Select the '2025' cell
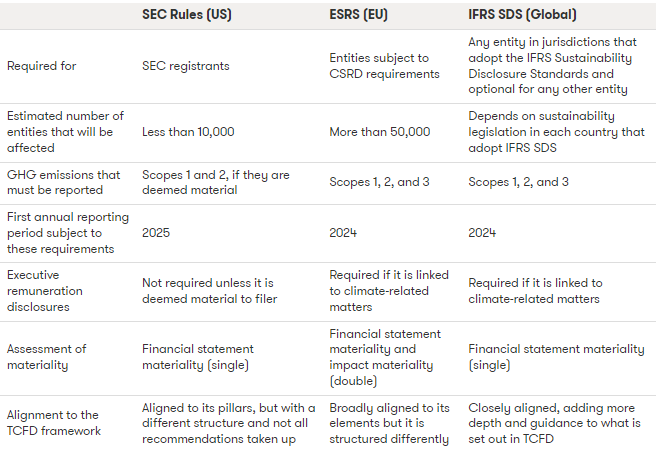This screenshot has height=453, width=656. (157, 232)
